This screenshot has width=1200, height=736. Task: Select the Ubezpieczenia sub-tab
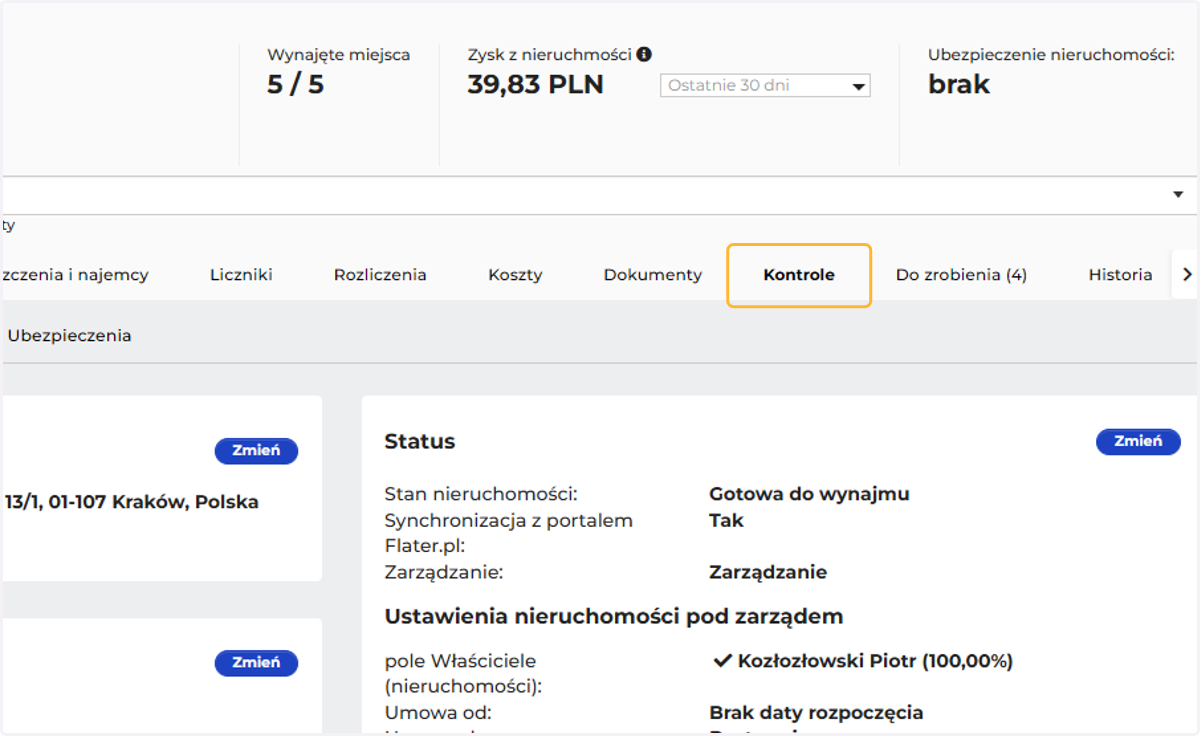point(69,336)
